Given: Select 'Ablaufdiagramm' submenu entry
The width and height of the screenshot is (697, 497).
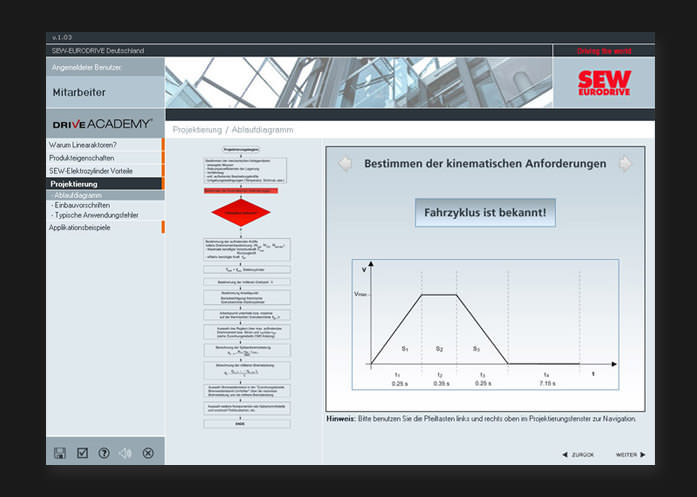Looking at the screenshot, I should coord(105,195).
